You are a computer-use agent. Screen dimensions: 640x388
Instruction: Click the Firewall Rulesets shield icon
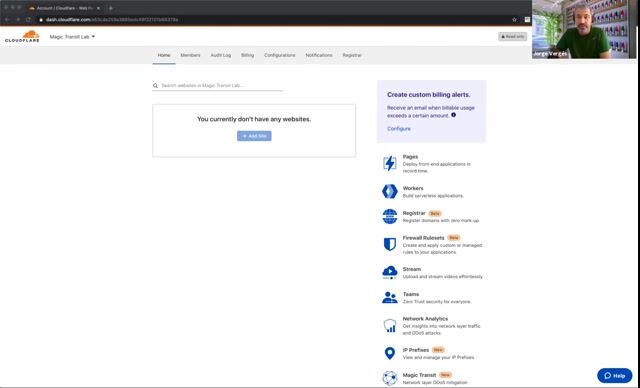pos(390,244)
